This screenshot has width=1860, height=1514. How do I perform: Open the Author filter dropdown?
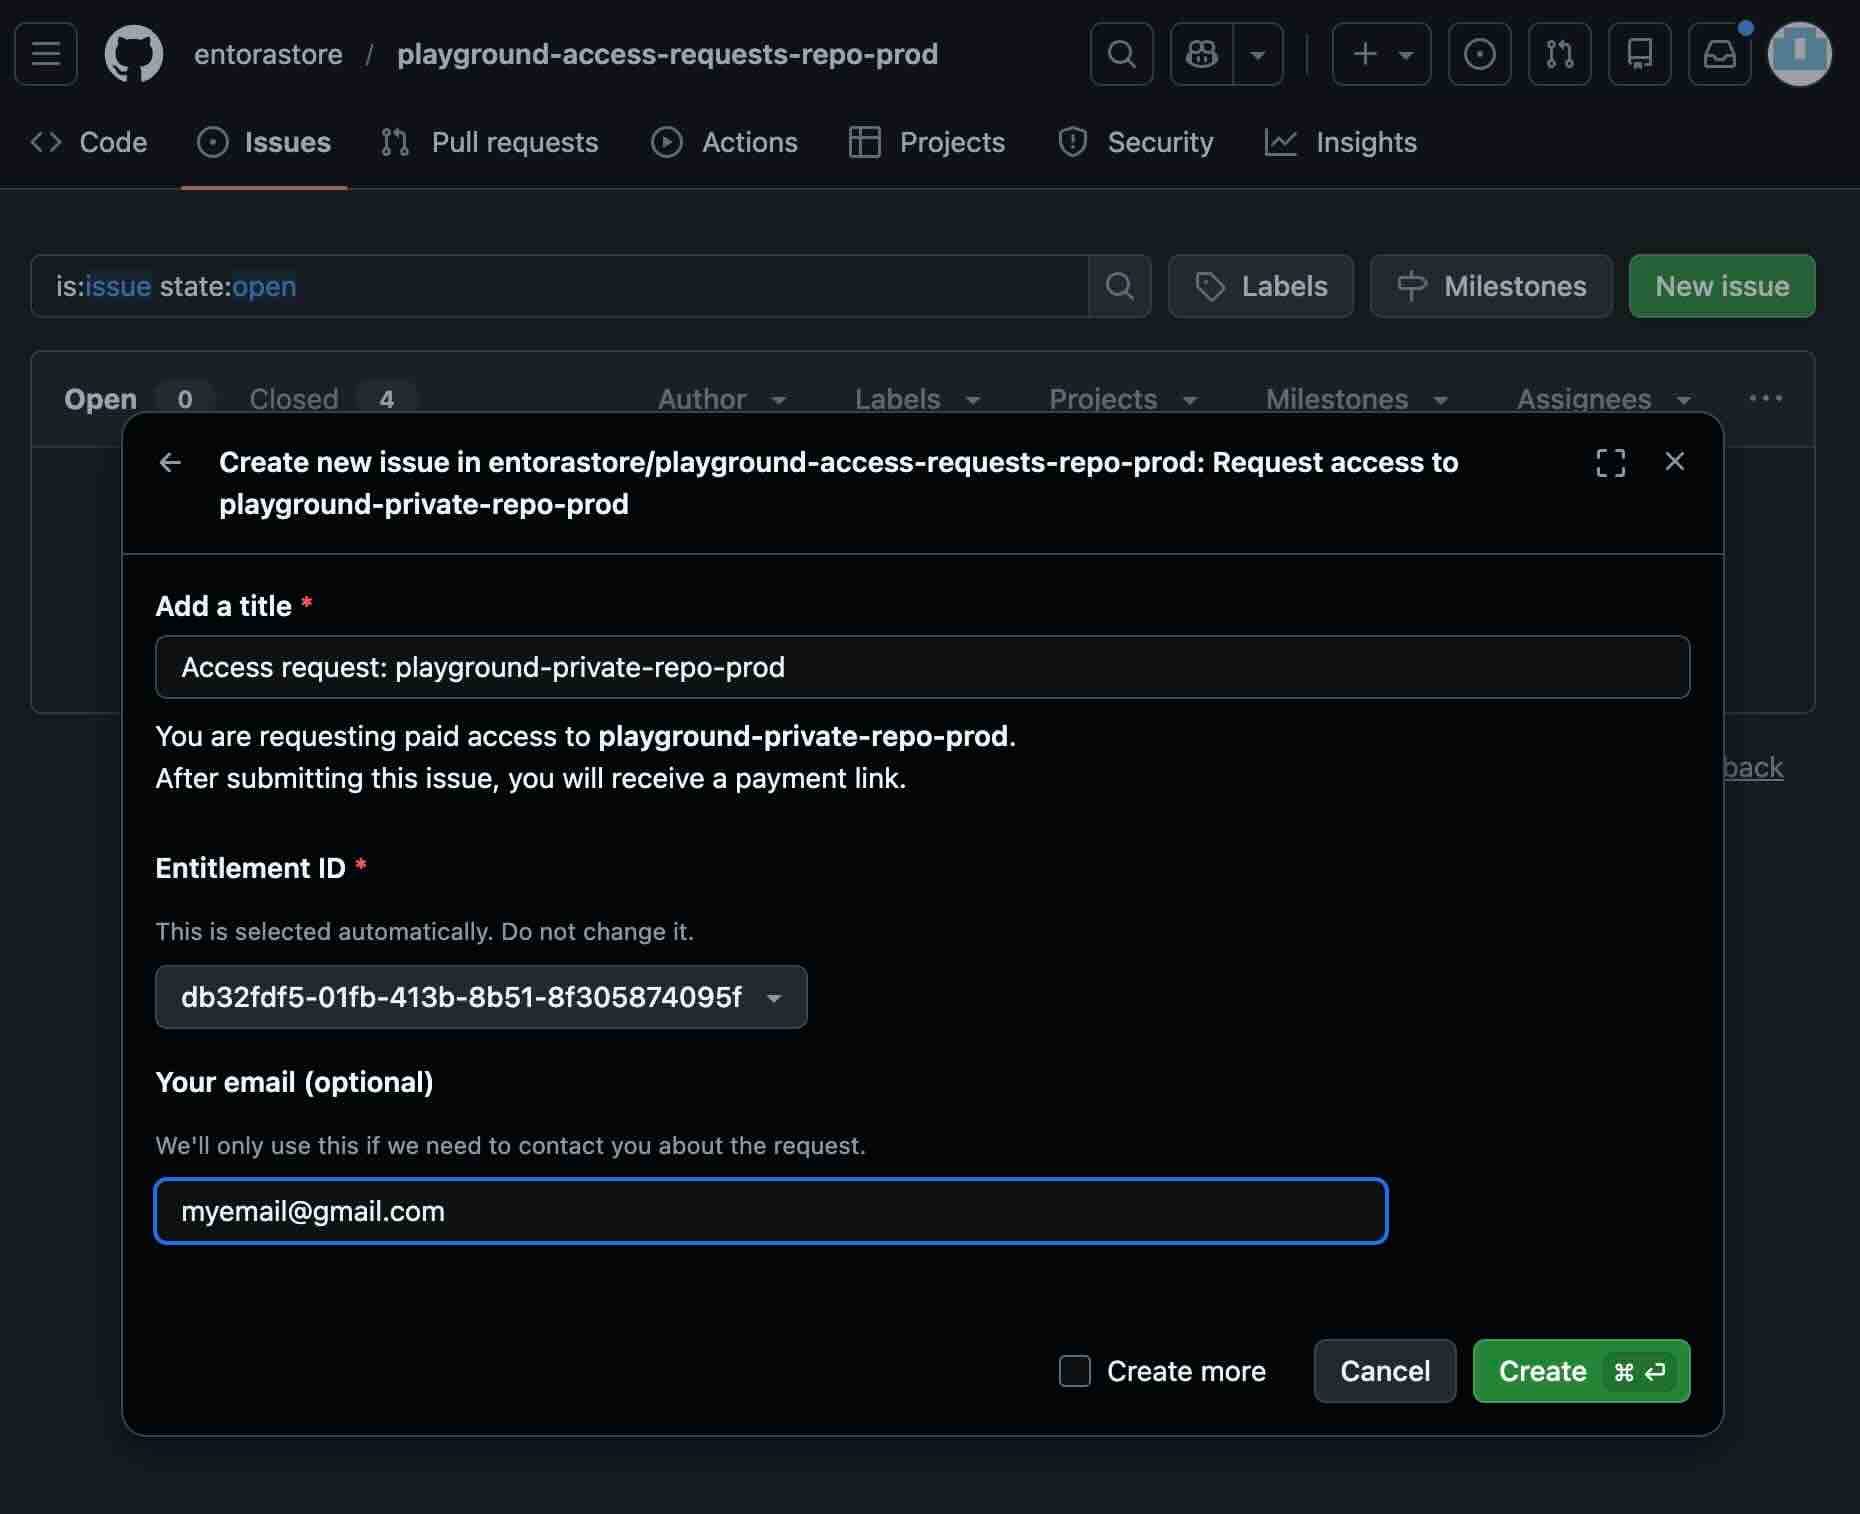(x=722, y=398)
